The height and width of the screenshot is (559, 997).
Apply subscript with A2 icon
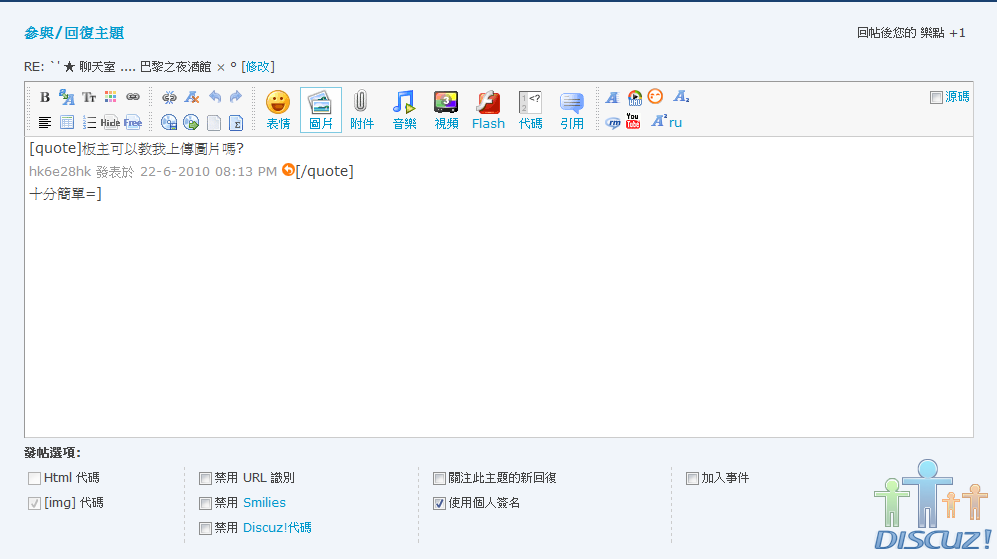click(x=681, y=97)
